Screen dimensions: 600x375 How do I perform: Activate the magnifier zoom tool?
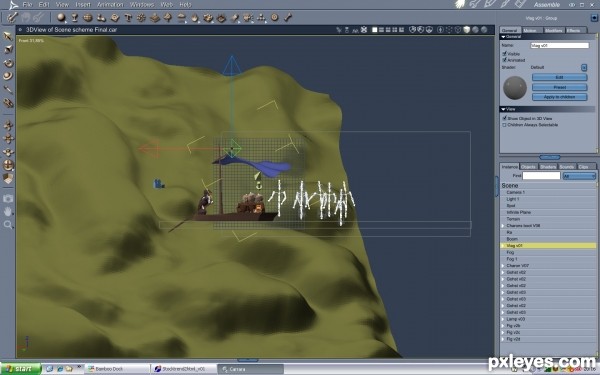point(8,225)
